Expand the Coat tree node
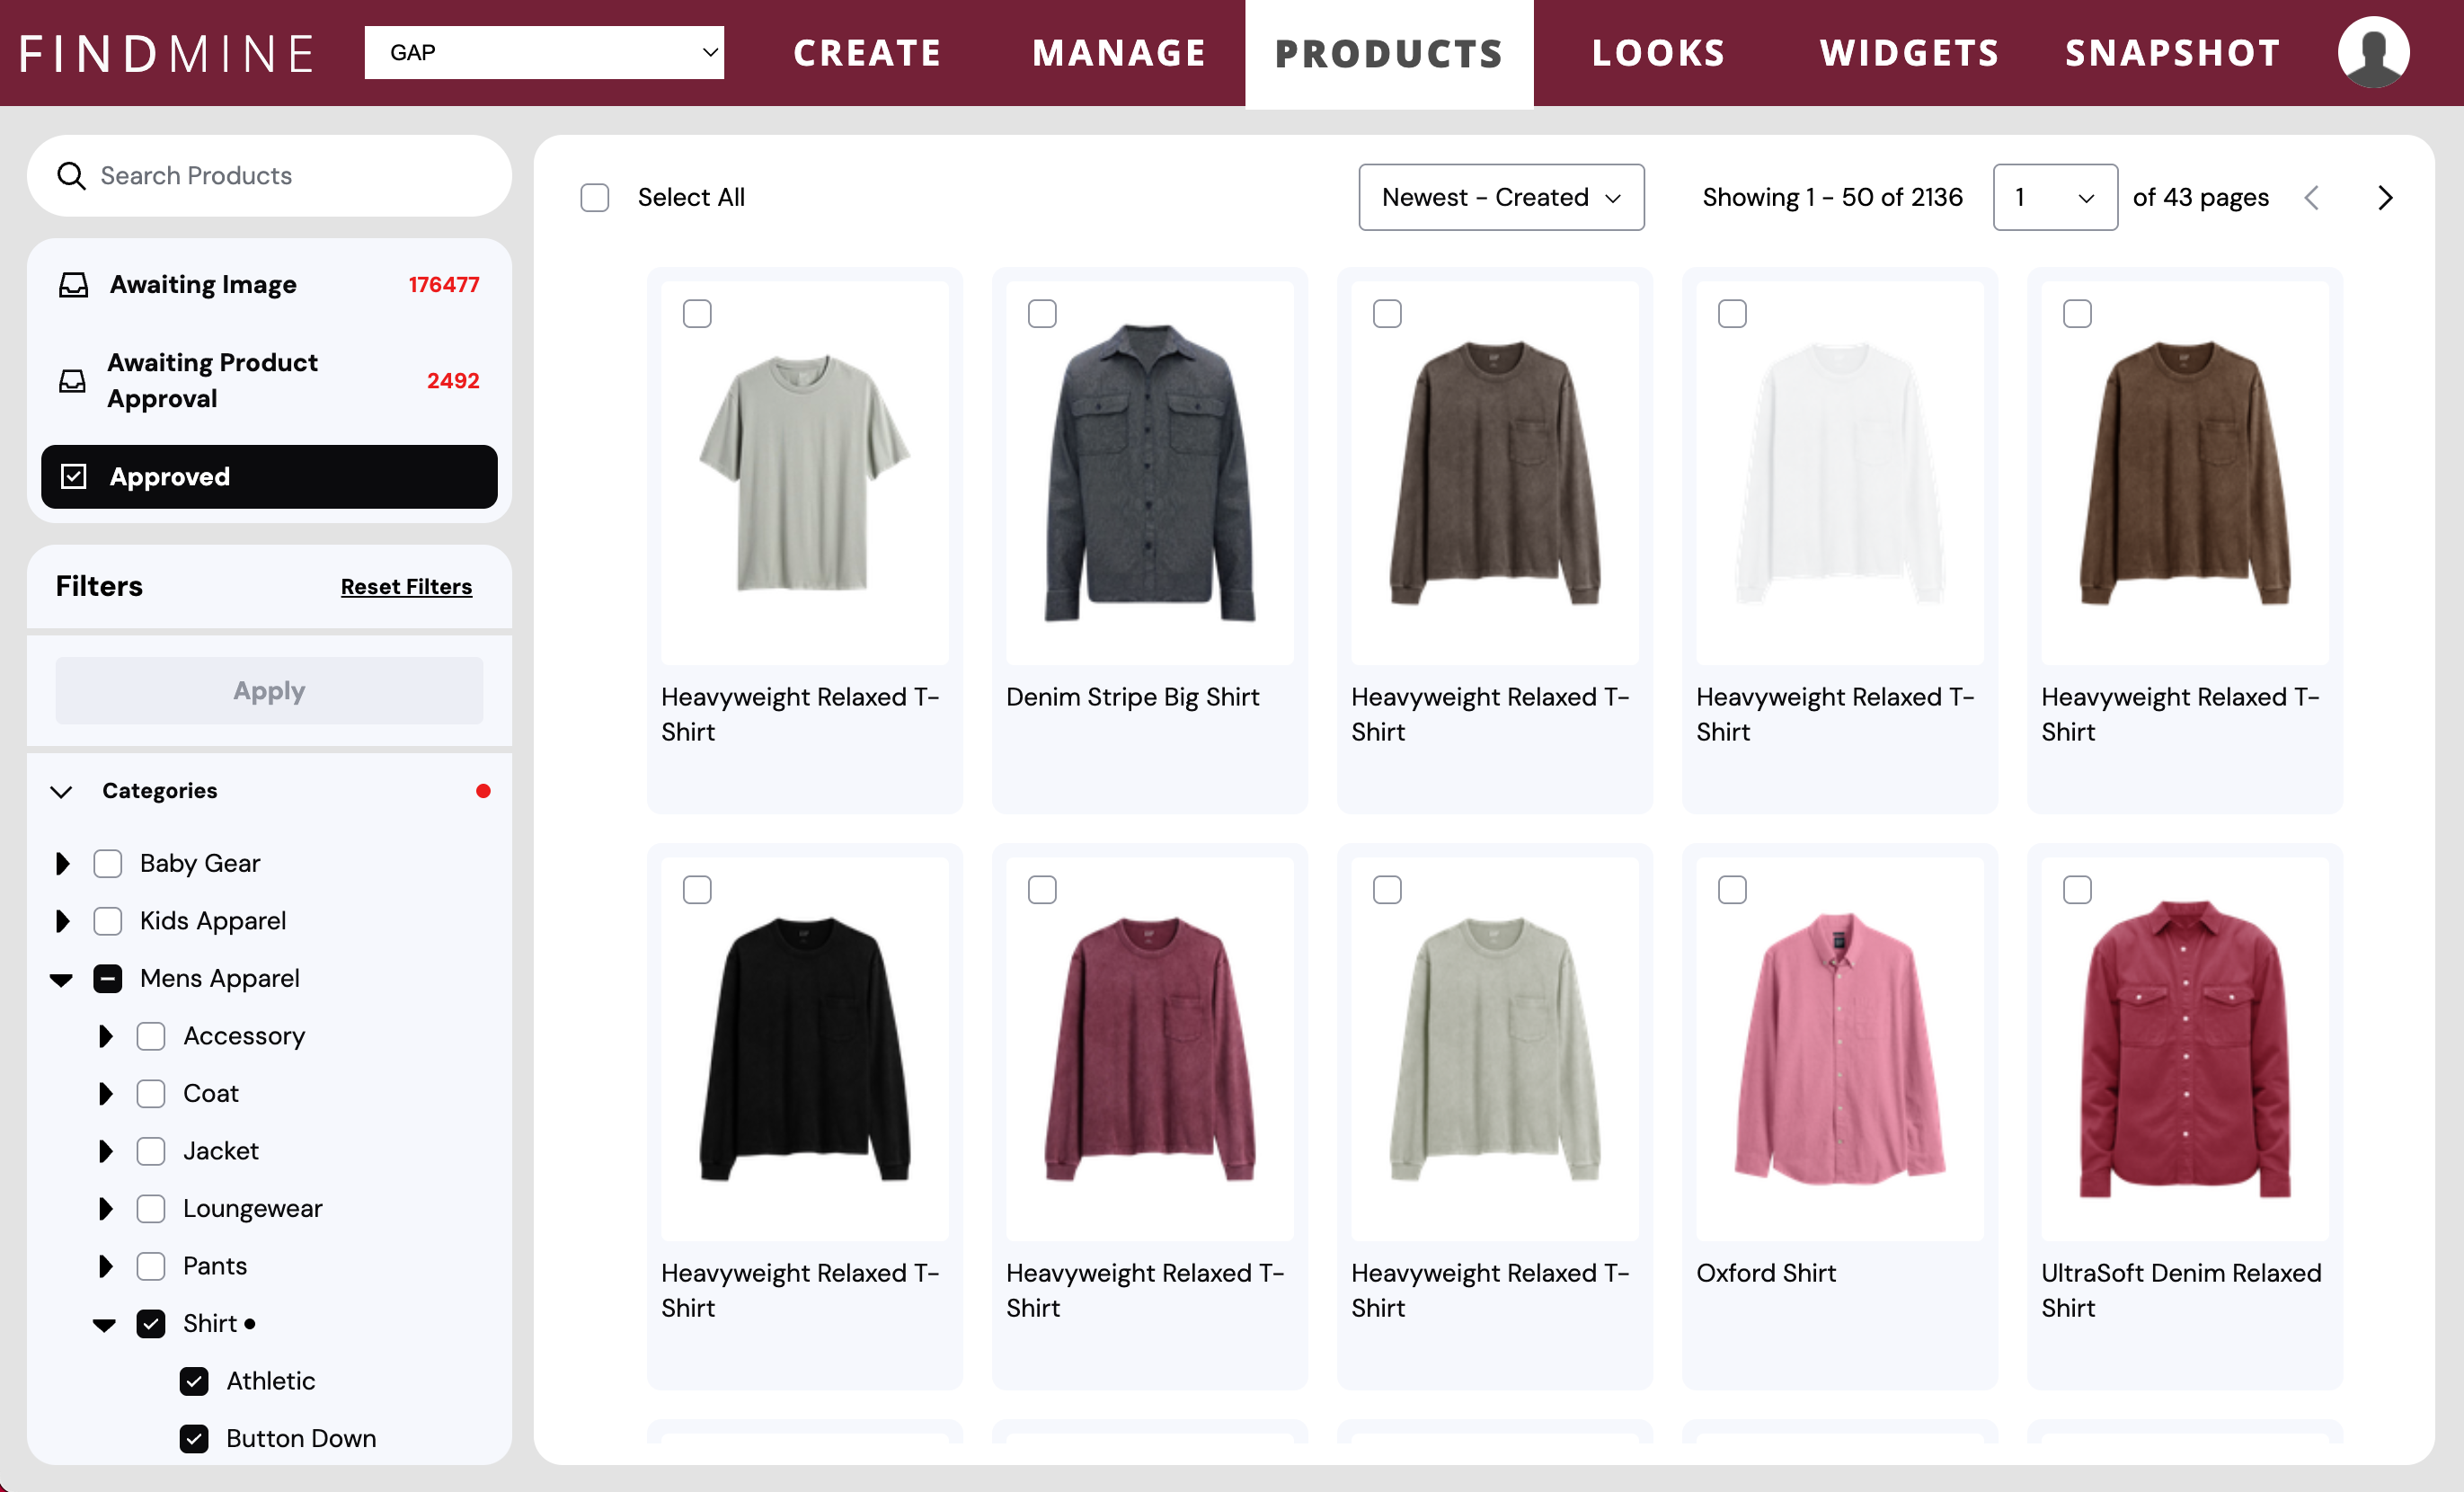2464x1492 pixels. (106, 1093)
